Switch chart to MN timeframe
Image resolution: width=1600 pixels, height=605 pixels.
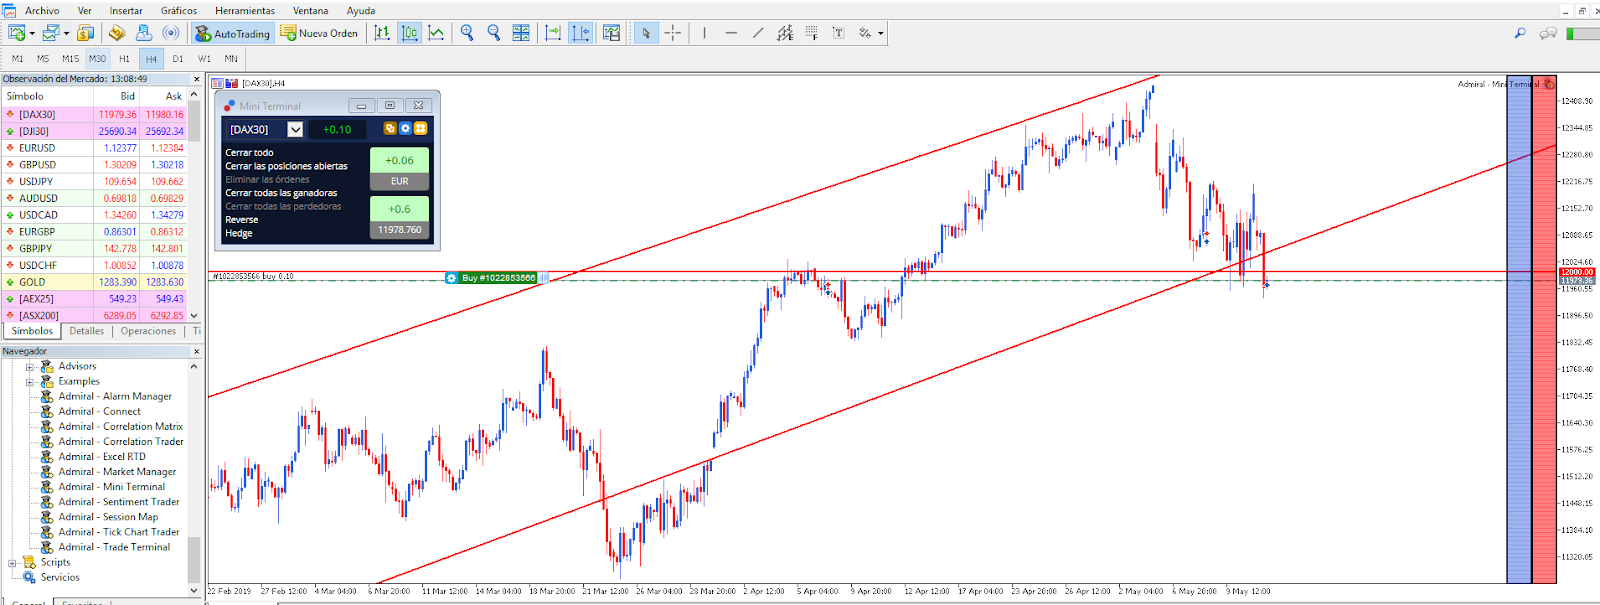point(231,59)
